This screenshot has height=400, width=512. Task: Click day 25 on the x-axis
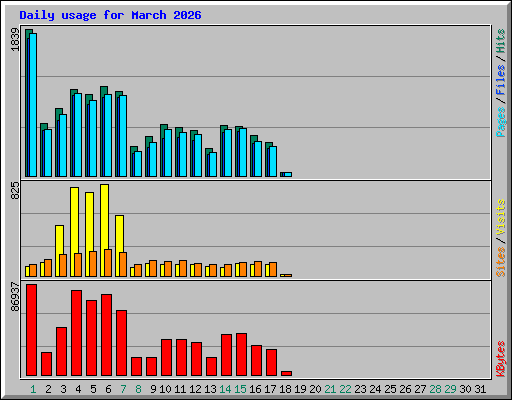[x=390, y=389]
